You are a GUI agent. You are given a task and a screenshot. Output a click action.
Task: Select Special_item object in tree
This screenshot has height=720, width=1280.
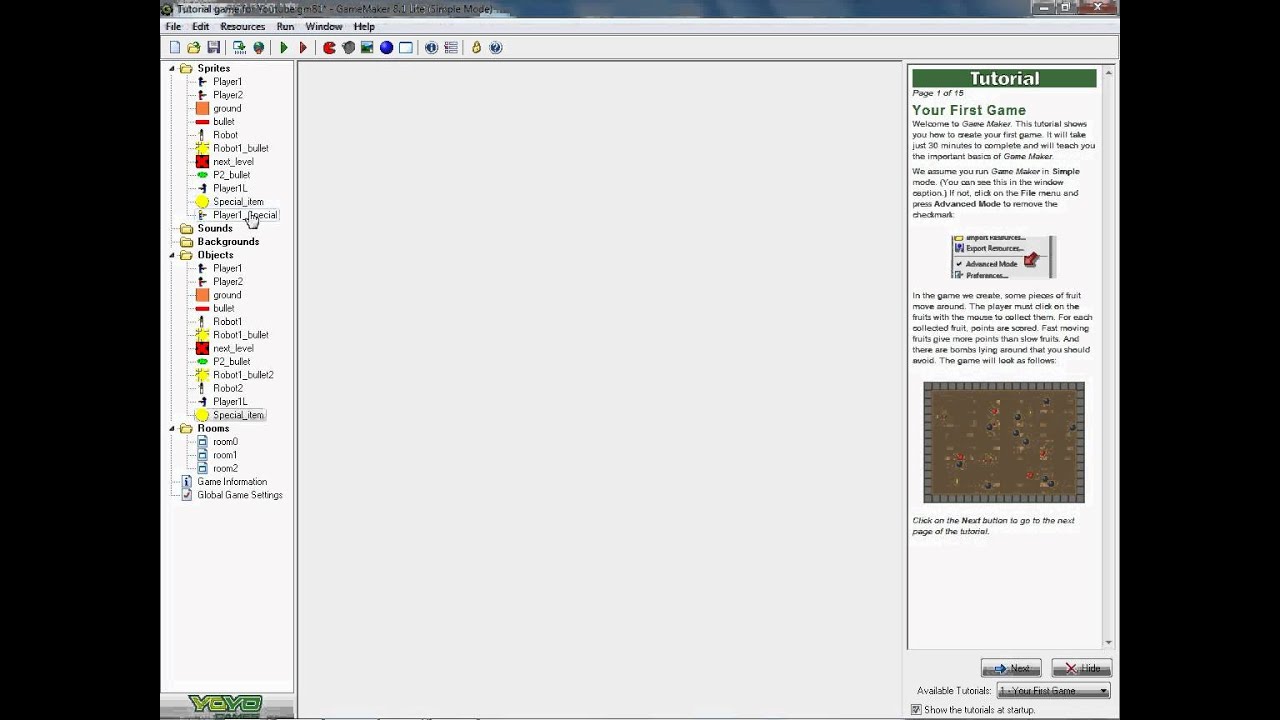(238, 415)
